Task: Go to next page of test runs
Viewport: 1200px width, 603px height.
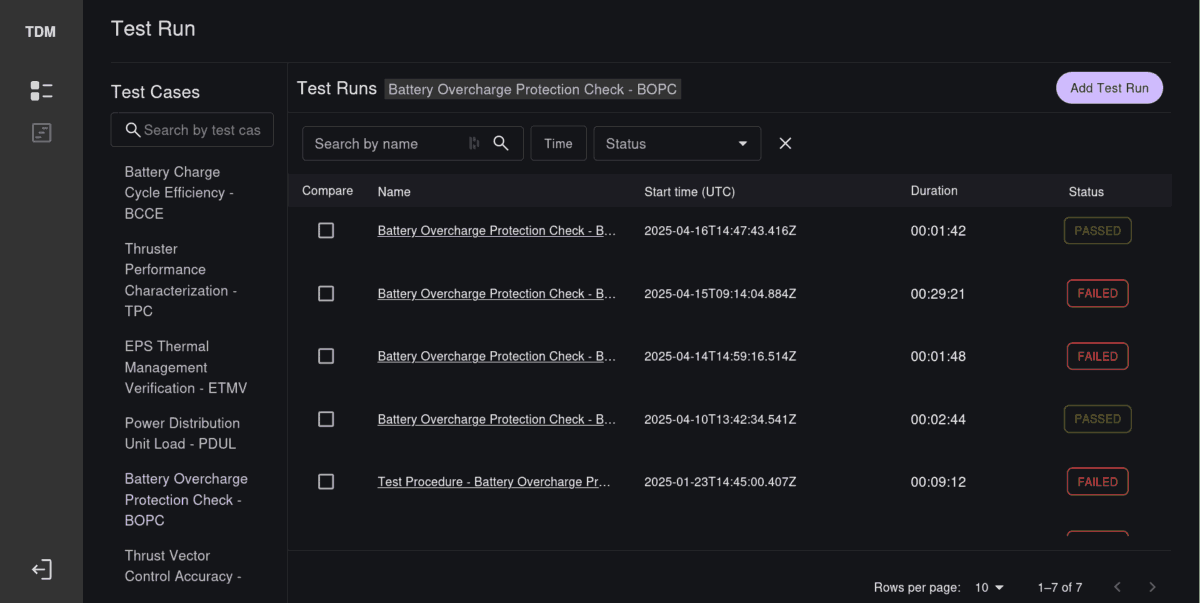Action: 1152,587
